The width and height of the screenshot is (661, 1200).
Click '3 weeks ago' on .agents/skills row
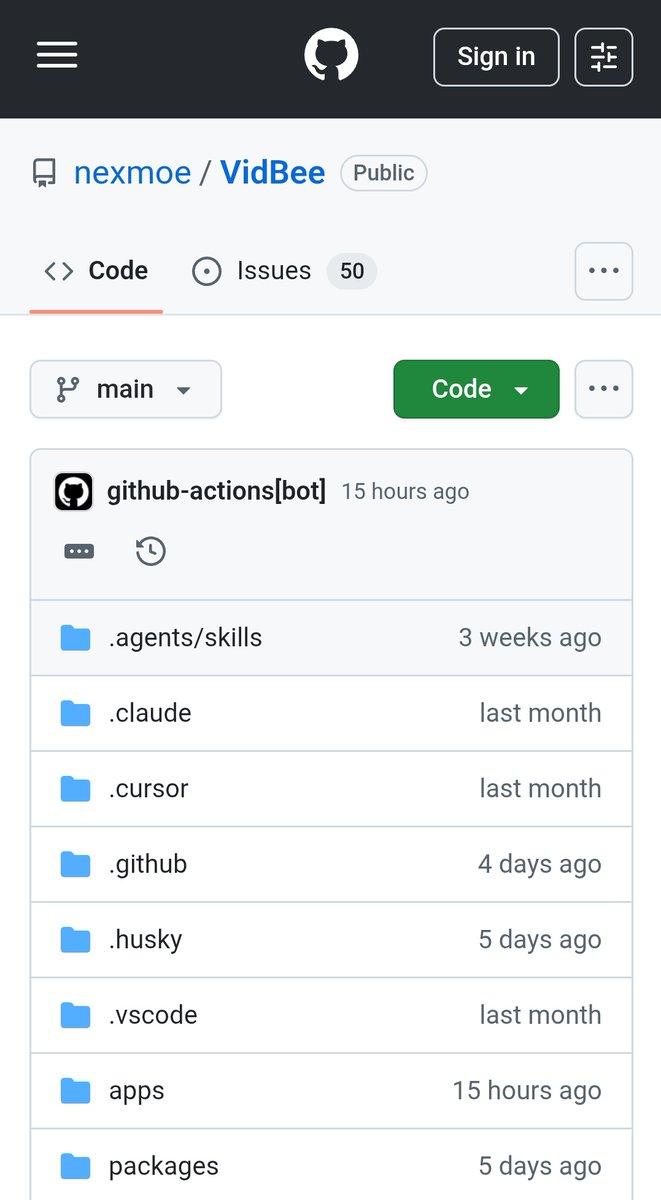point(530,638)
